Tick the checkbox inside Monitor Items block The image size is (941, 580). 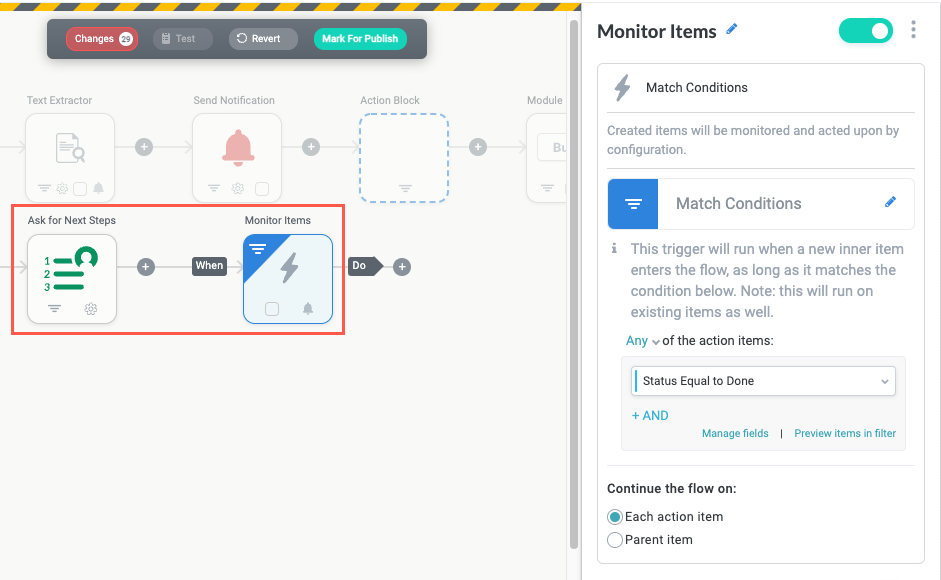[x=272, y=309]
